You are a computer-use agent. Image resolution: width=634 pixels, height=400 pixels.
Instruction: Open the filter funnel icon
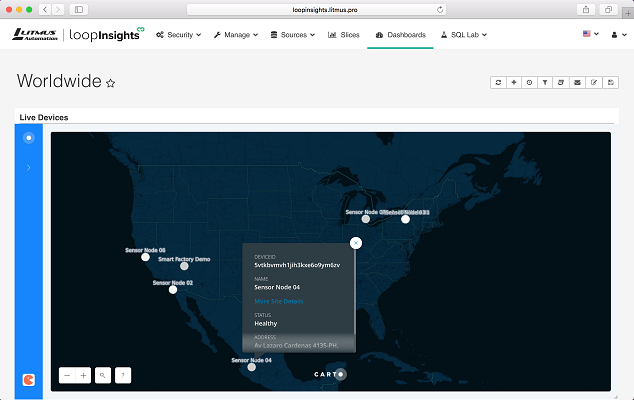point(546,83)
